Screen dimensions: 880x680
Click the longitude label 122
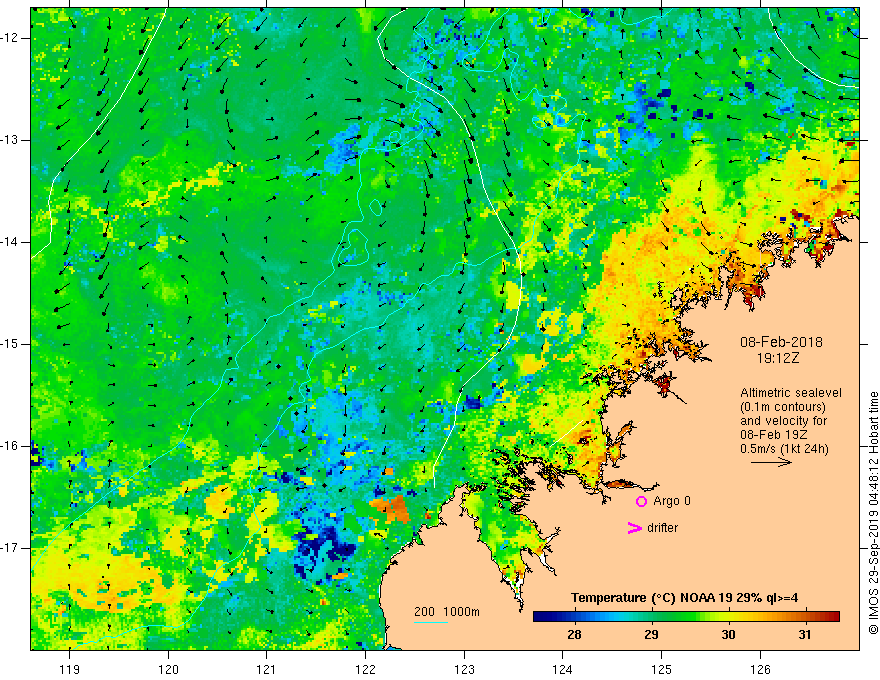(x=365, y=669)
